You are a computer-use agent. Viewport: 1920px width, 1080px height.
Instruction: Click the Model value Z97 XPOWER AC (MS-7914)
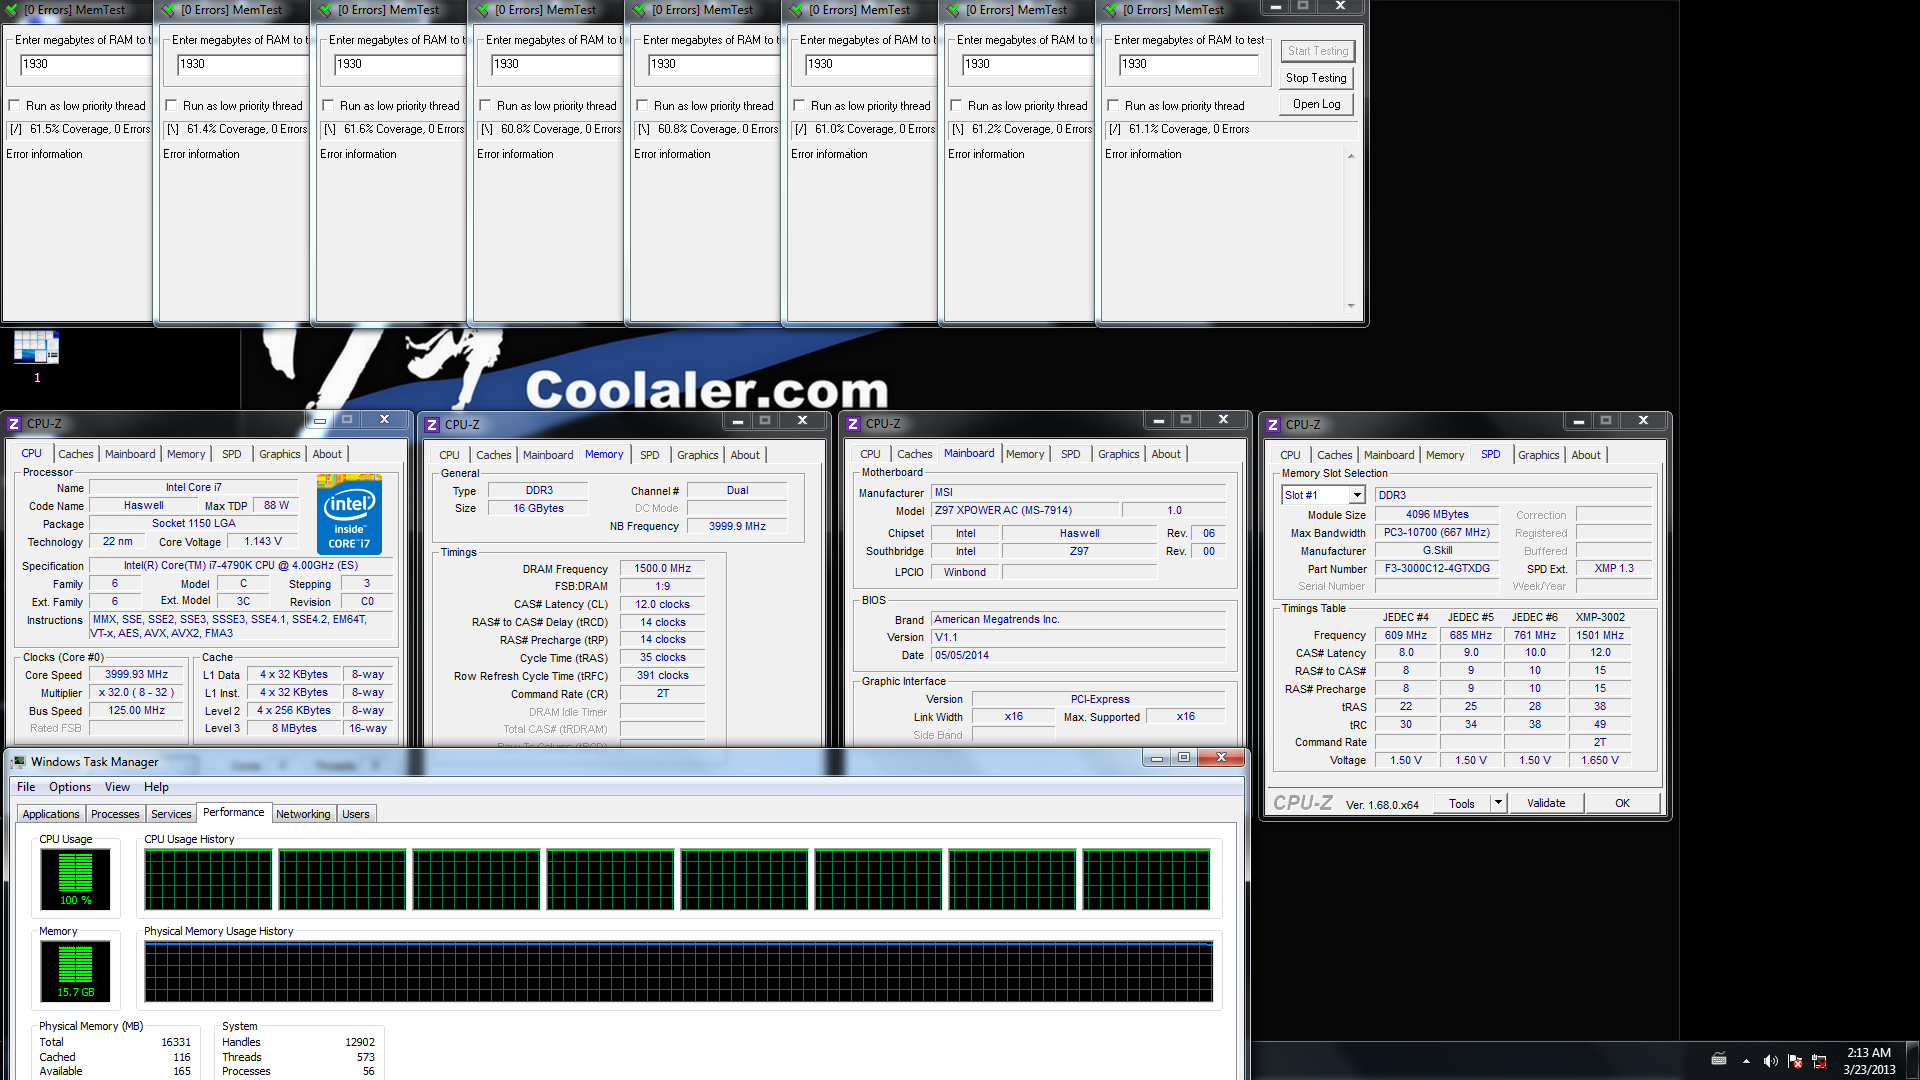tap(1025, 510)
